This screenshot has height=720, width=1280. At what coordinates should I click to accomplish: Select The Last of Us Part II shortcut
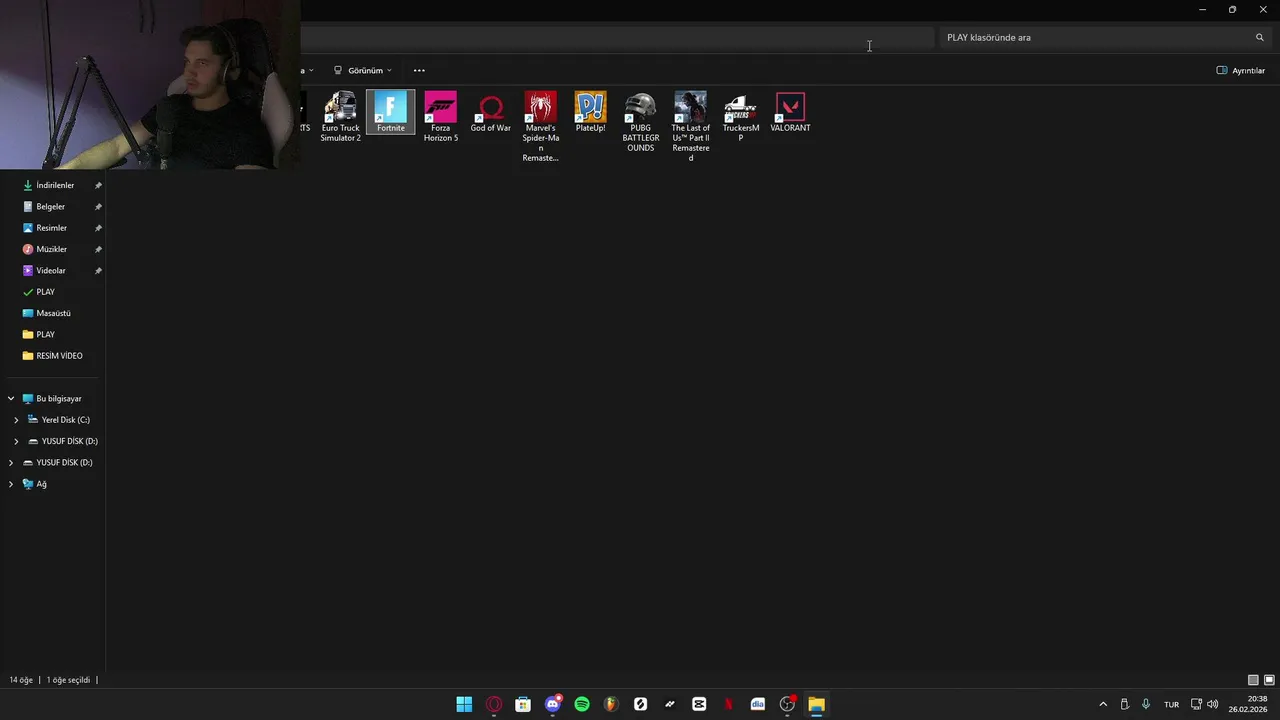[x=690, y=126]
